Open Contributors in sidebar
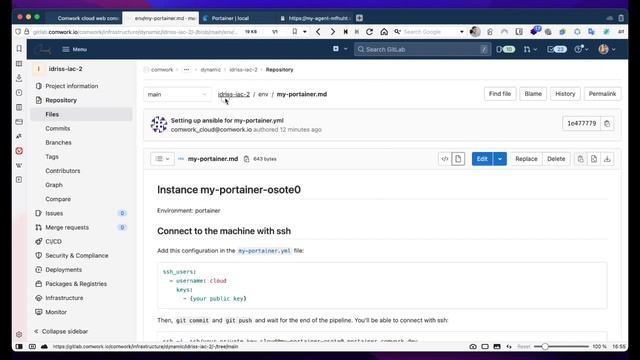Screen dimensions: 640x360 click(x=63, y=171)
